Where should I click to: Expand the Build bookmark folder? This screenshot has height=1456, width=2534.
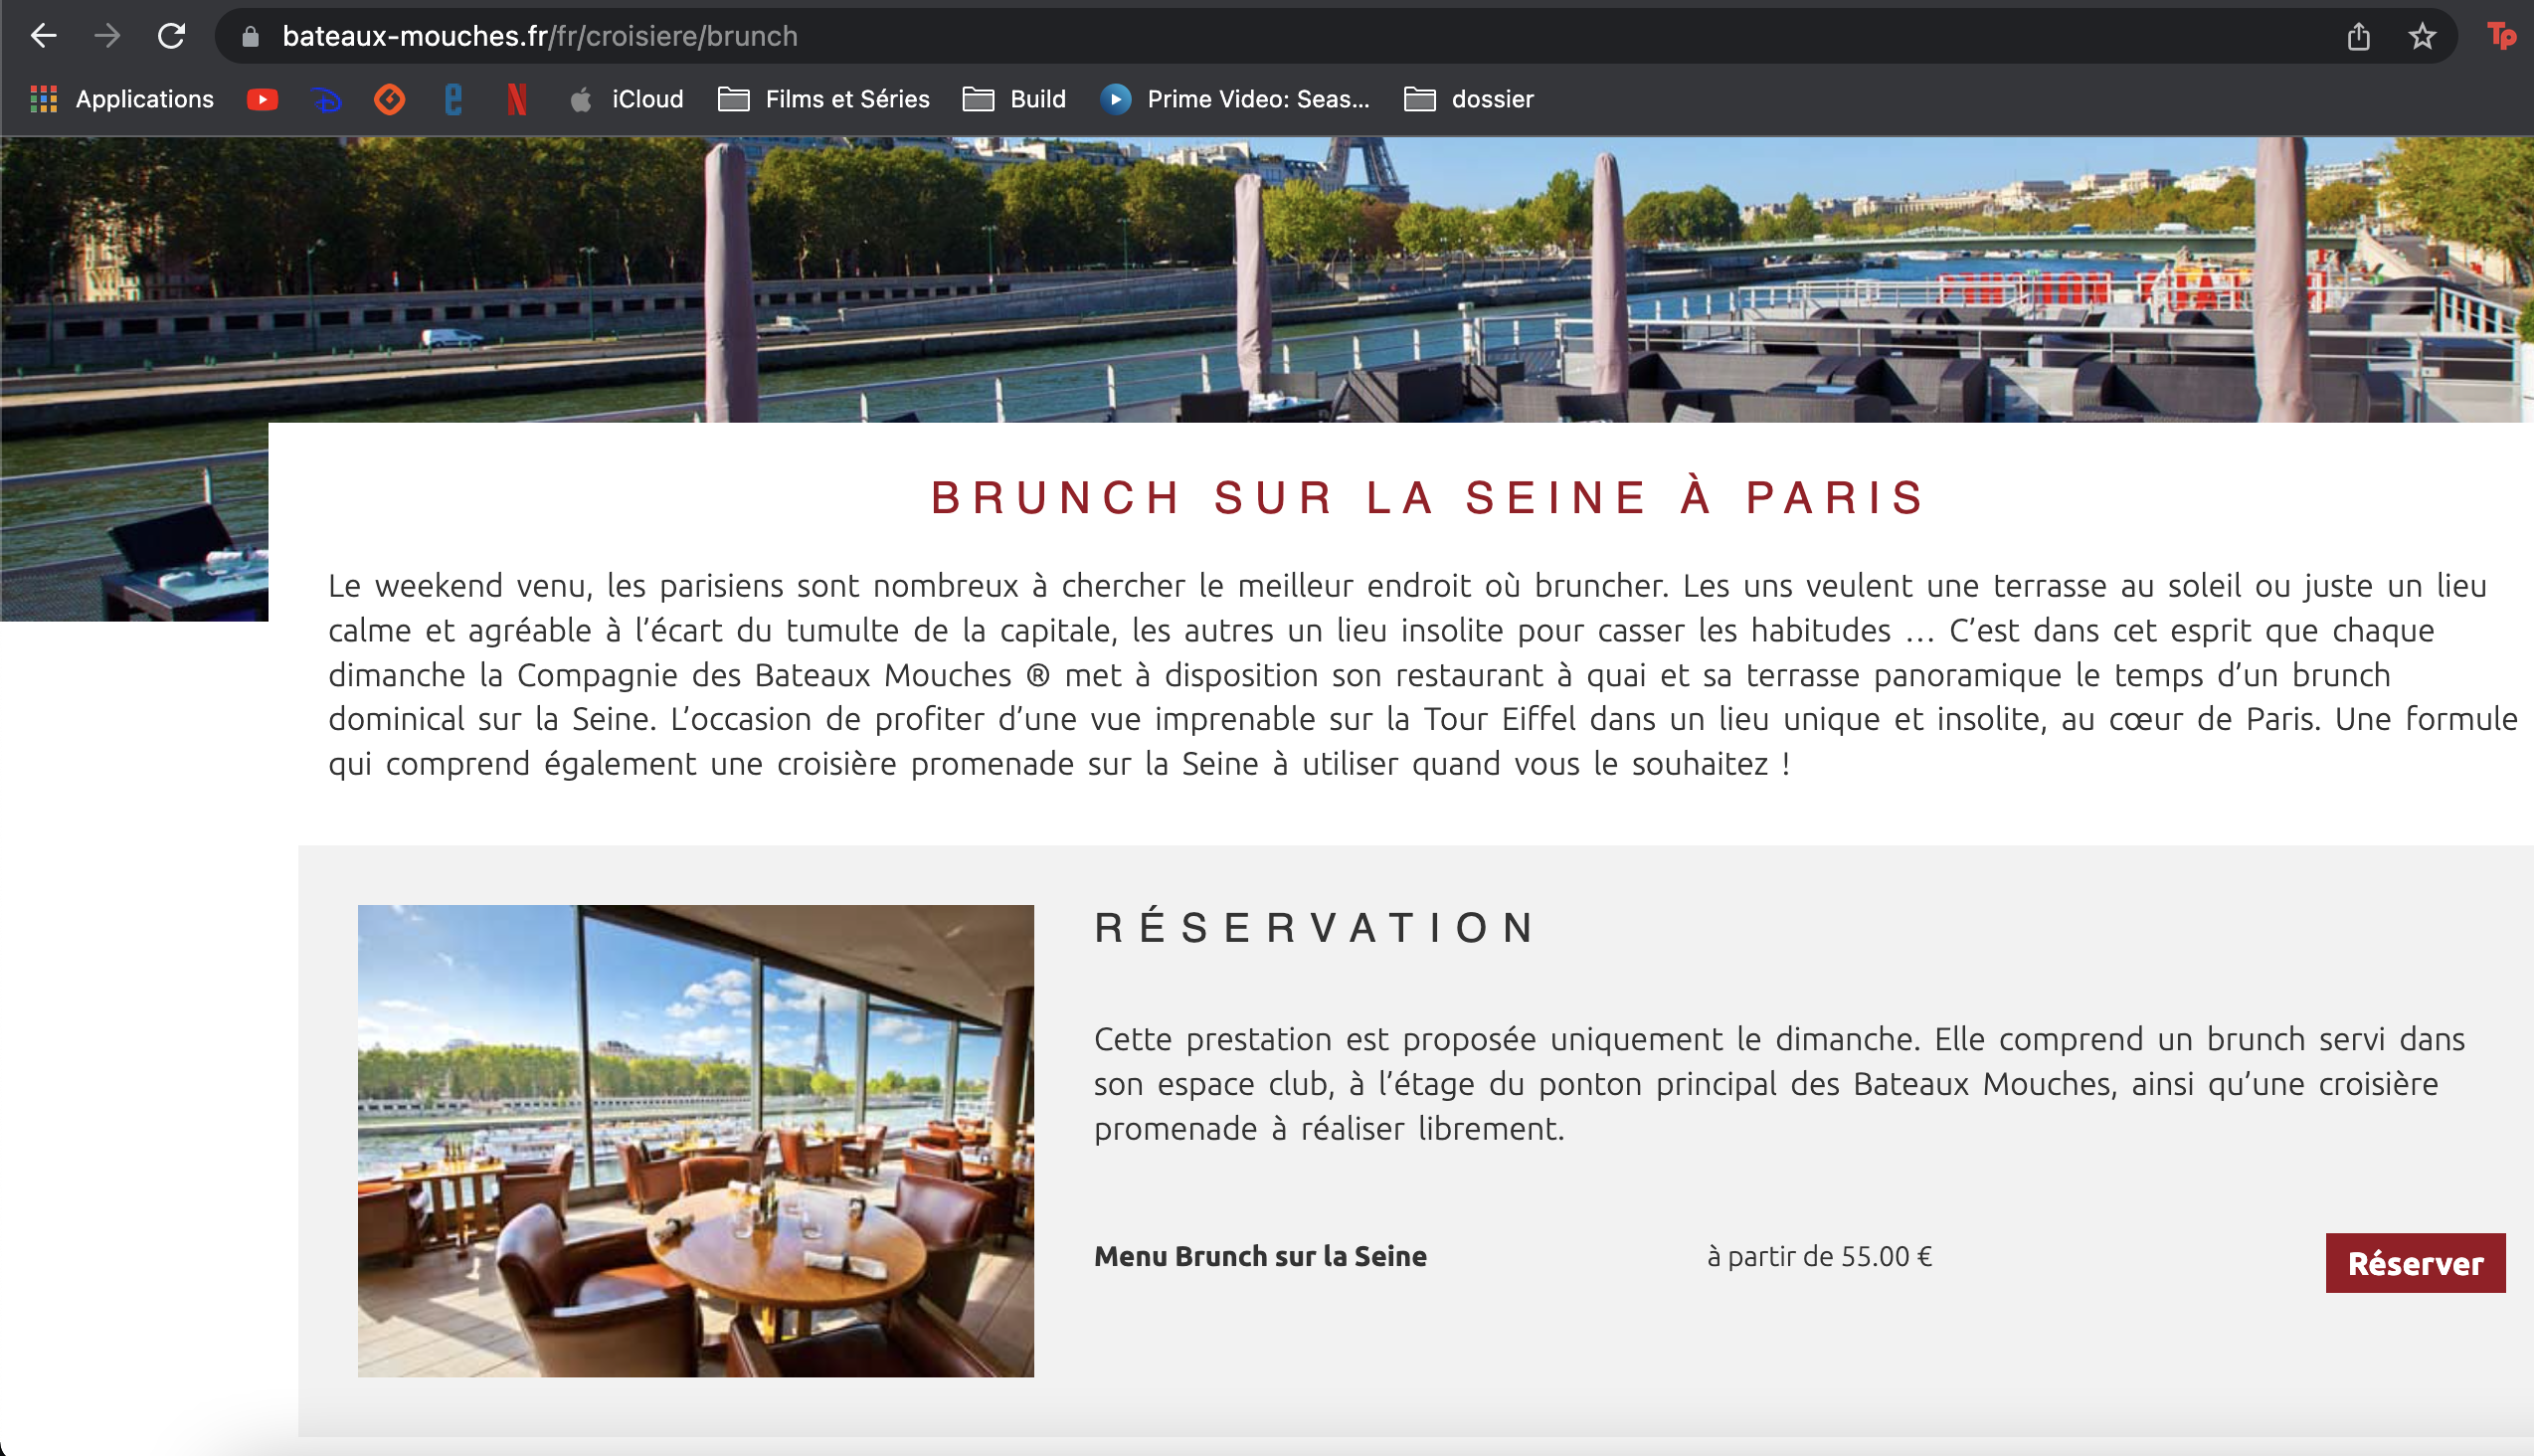click(x=1014, y=99)
